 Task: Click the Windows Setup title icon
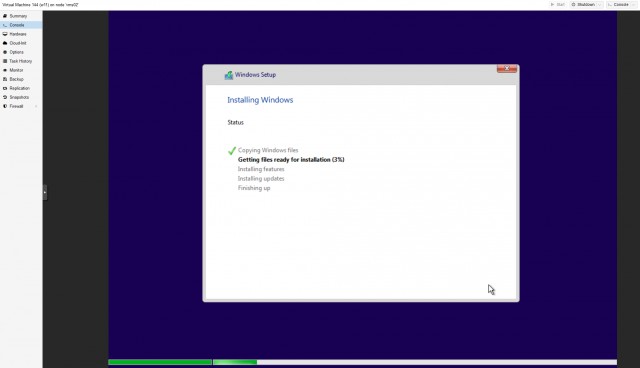[x=229, y=75]
